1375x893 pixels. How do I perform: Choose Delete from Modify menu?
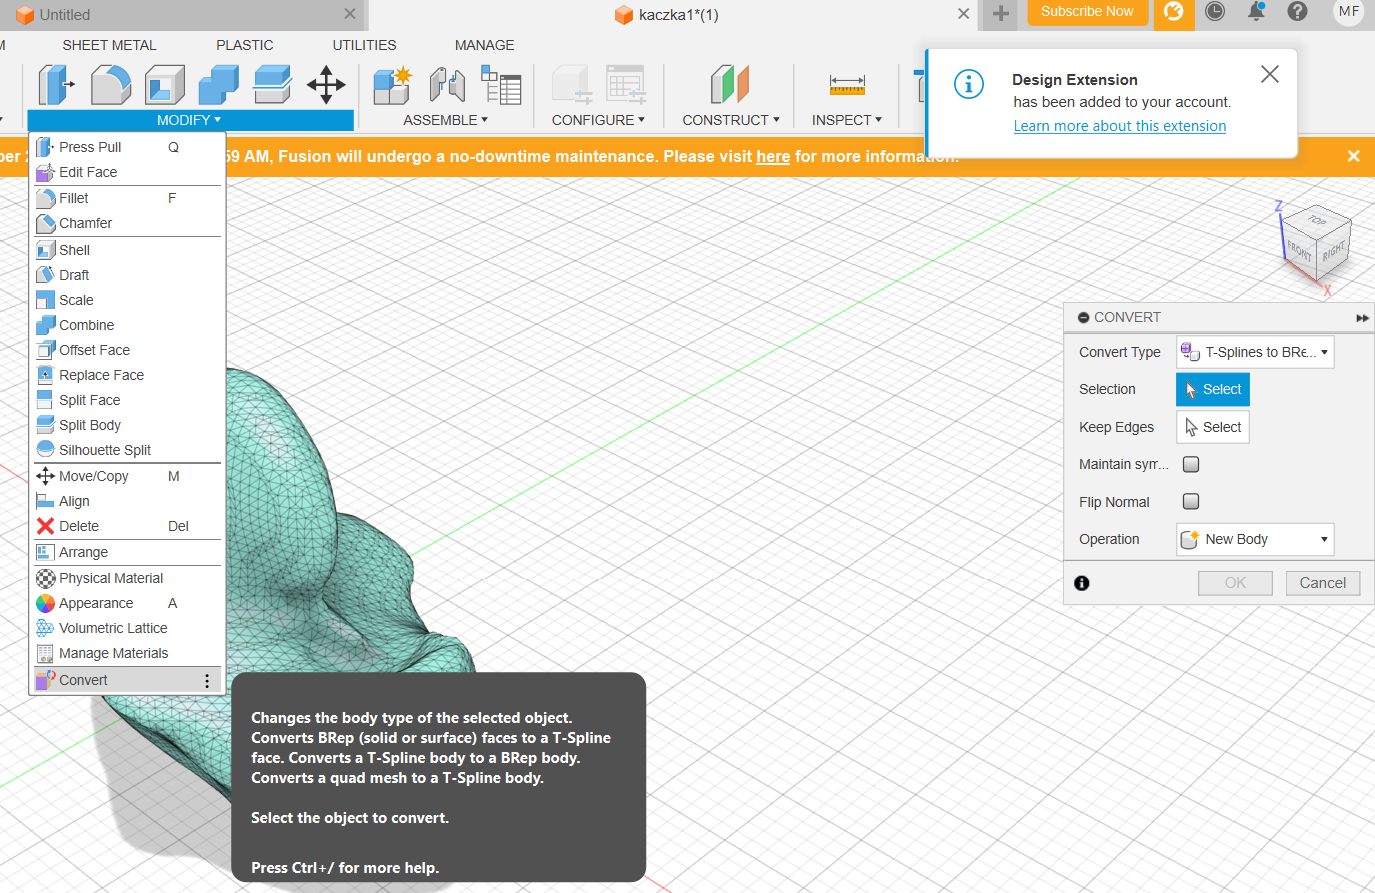click(127, 526)
